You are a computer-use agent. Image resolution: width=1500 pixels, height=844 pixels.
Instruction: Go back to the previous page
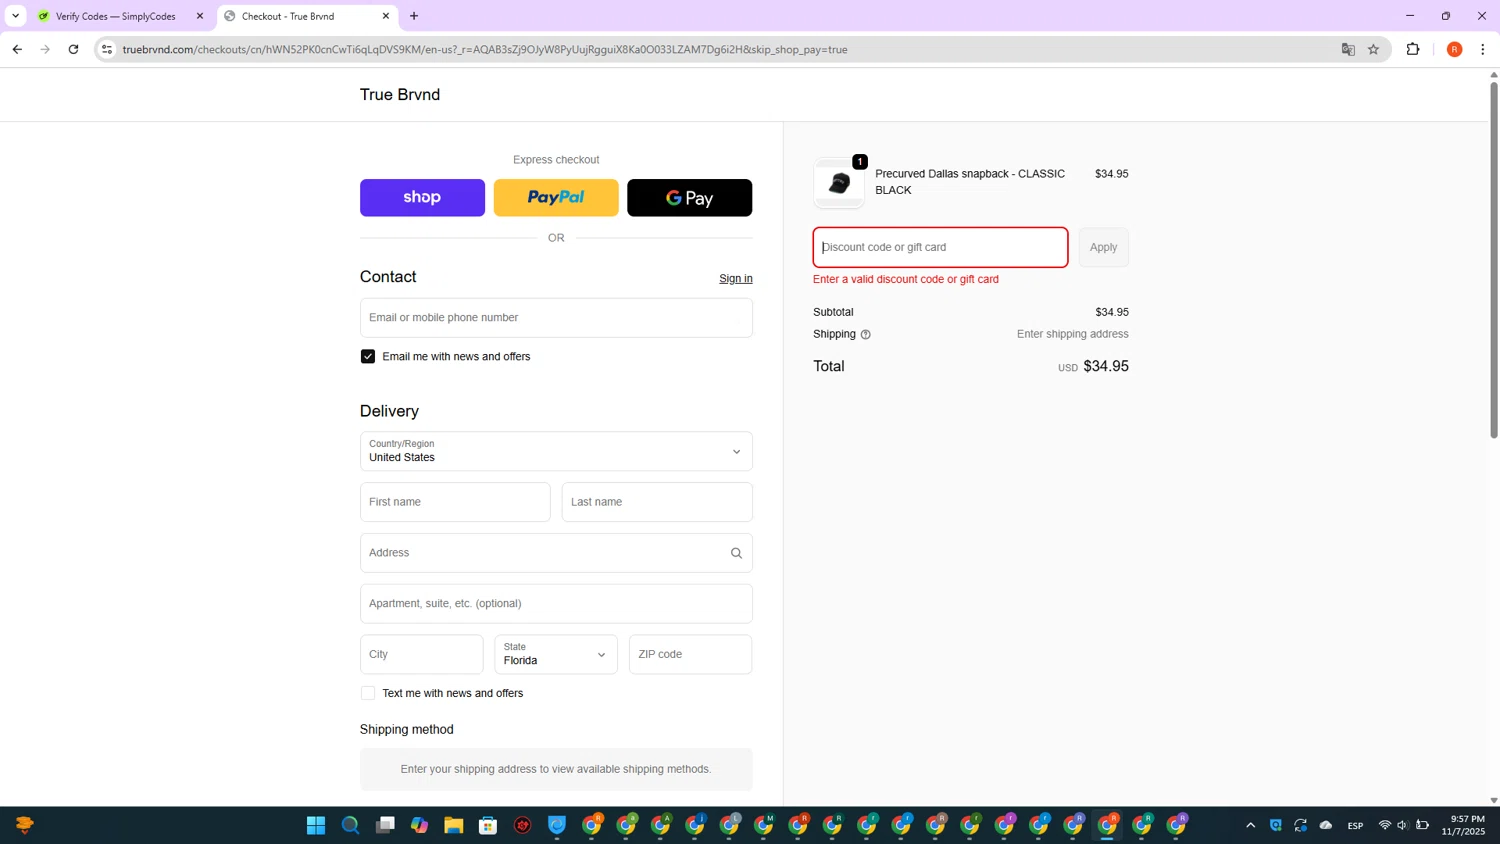click(17, 49)
